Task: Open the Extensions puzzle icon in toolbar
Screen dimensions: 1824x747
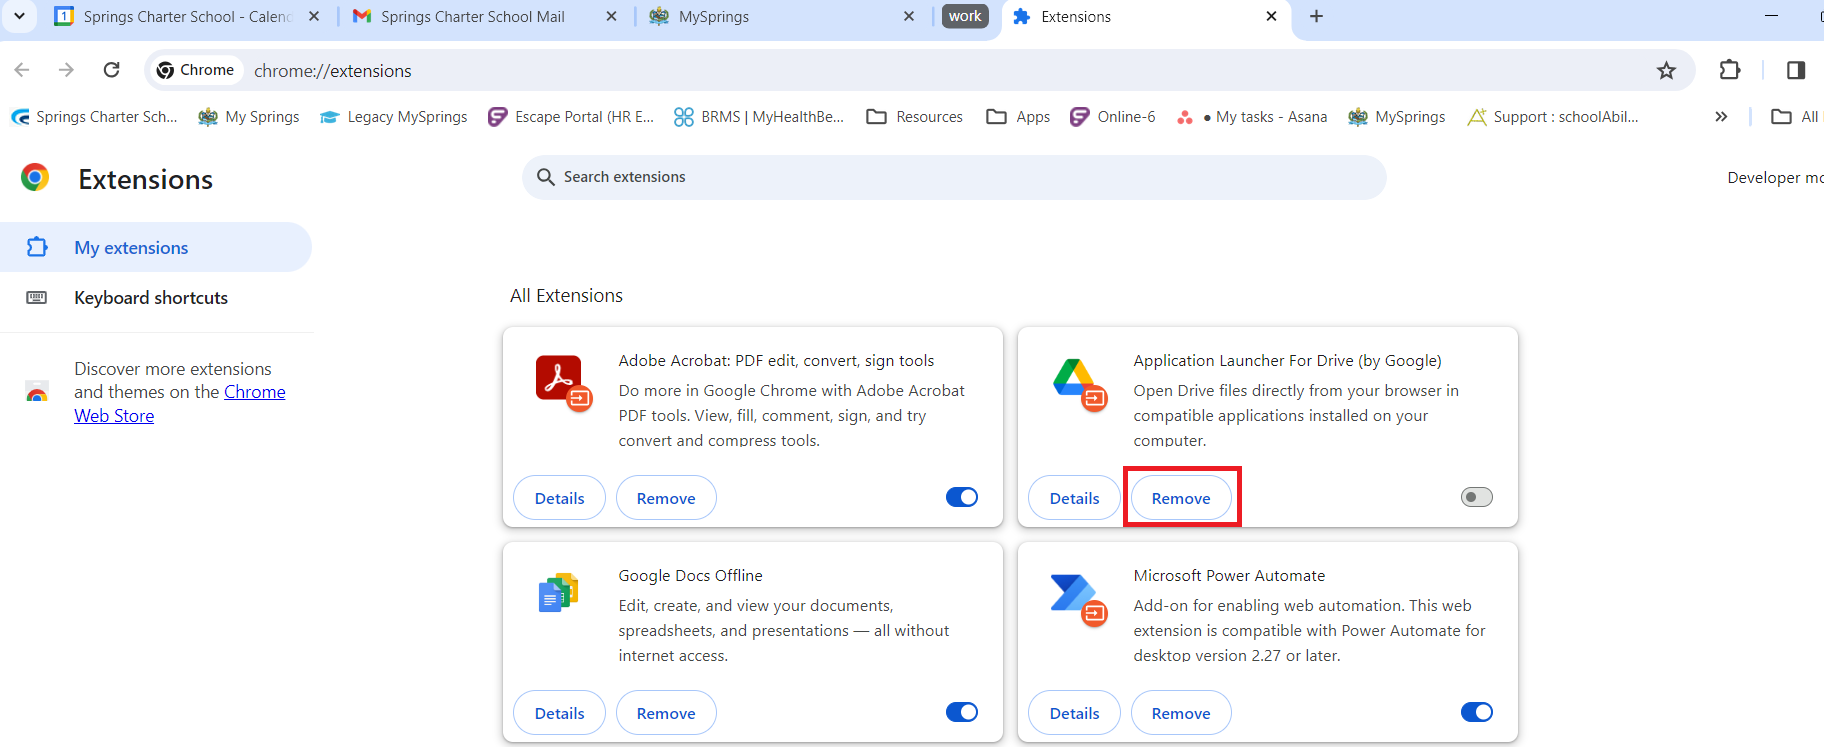Action: click(1730, 70)
